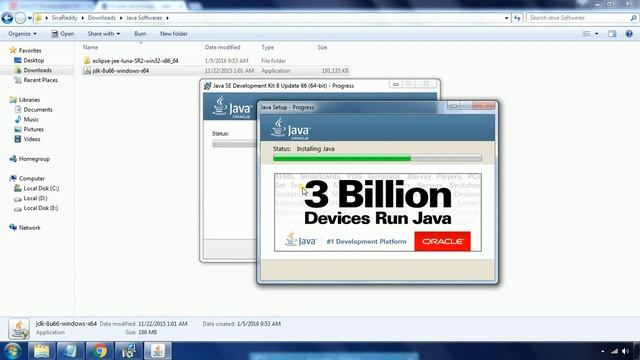Minimize the Java SE Development Kit window

tap(396, 84)
